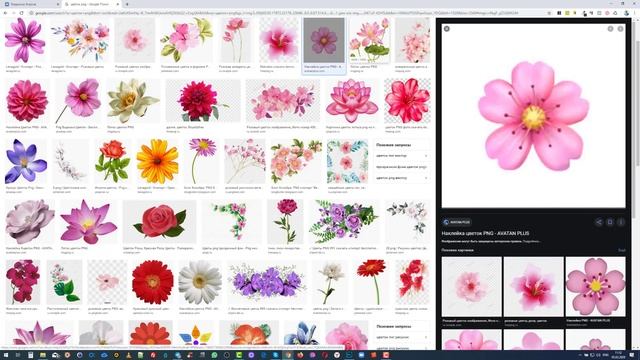Open the red rose result
The width and height of the screenshot is (640, 360).
tap(159, 222)
